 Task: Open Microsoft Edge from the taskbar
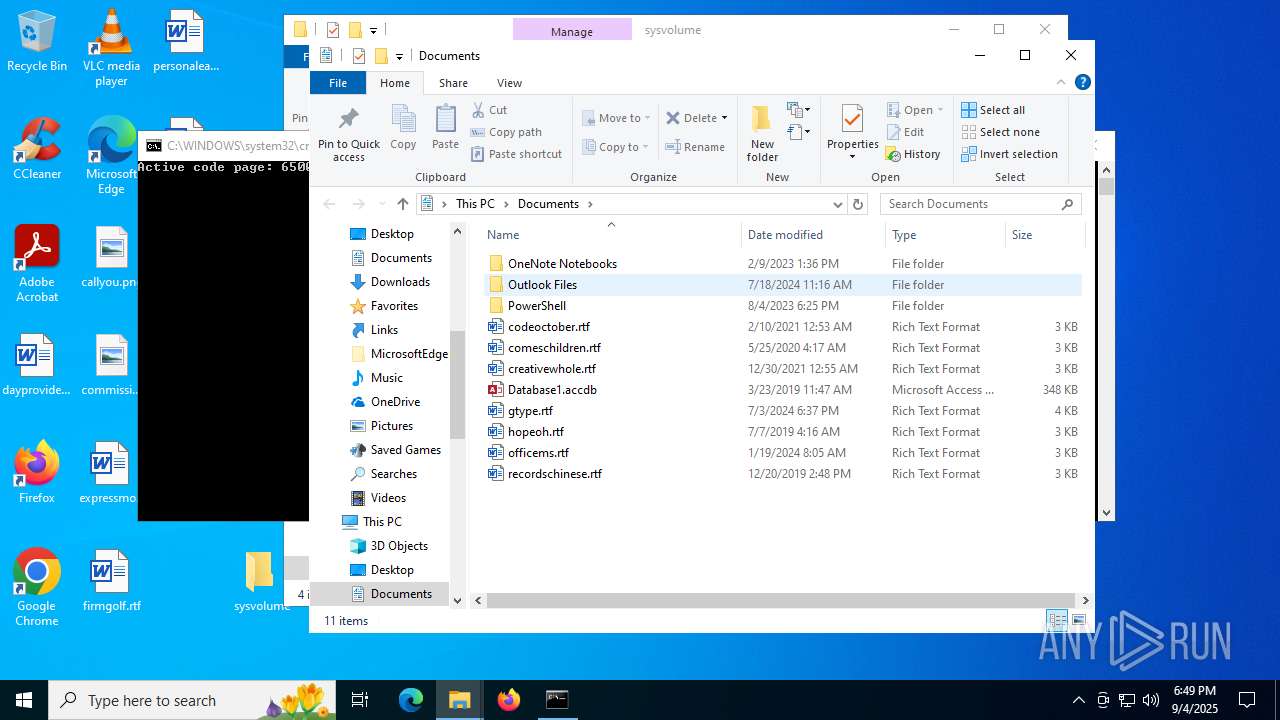tap(411, 700)
